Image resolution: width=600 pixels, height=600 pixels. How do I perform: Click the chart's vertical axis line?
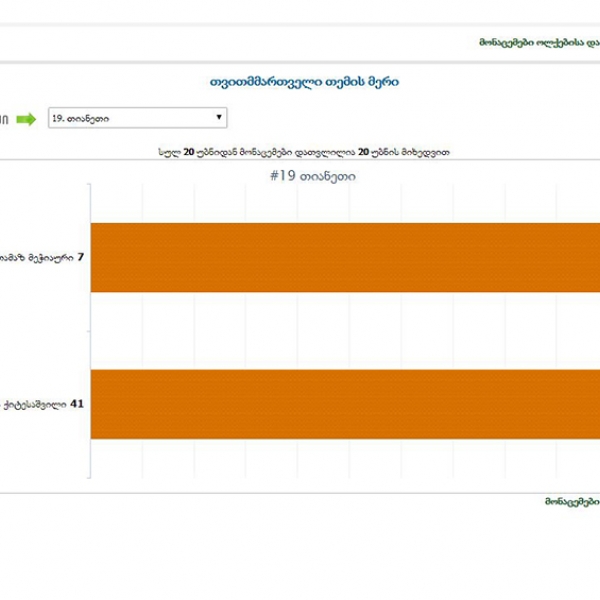point(90,330)
